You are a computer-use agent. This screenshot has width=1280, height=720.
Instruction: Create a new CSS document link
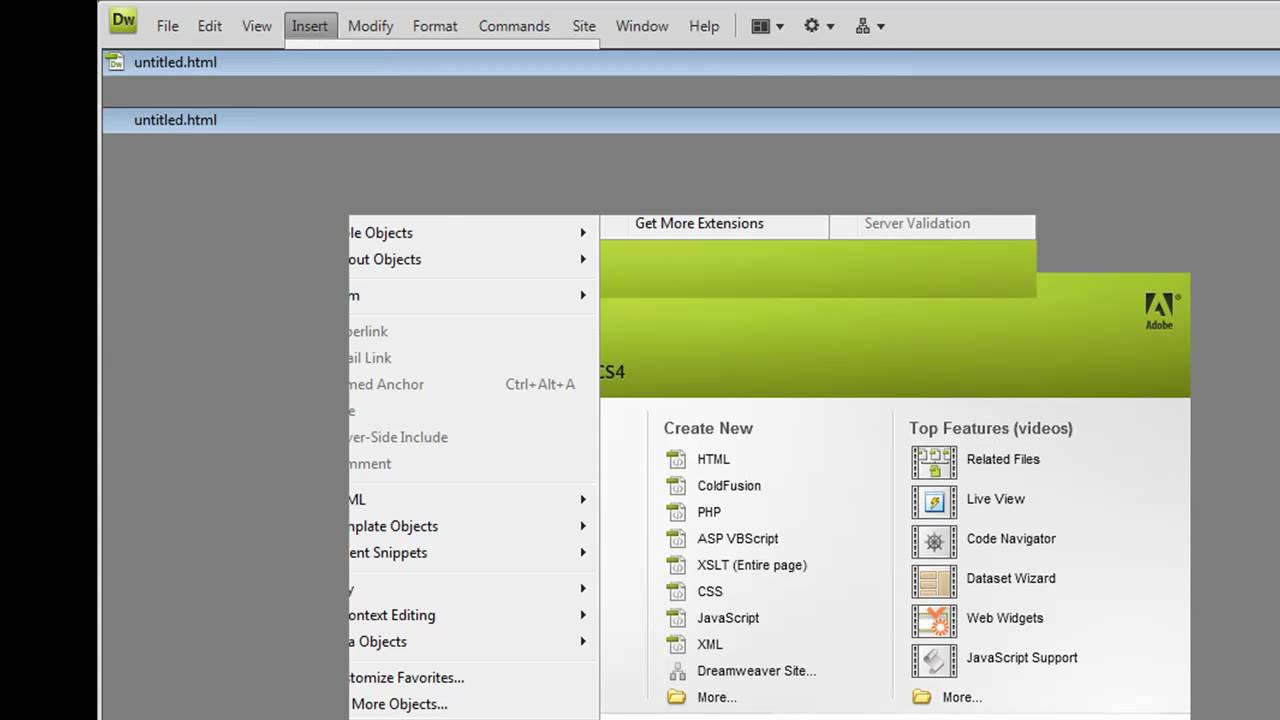[x=710, y=591]
